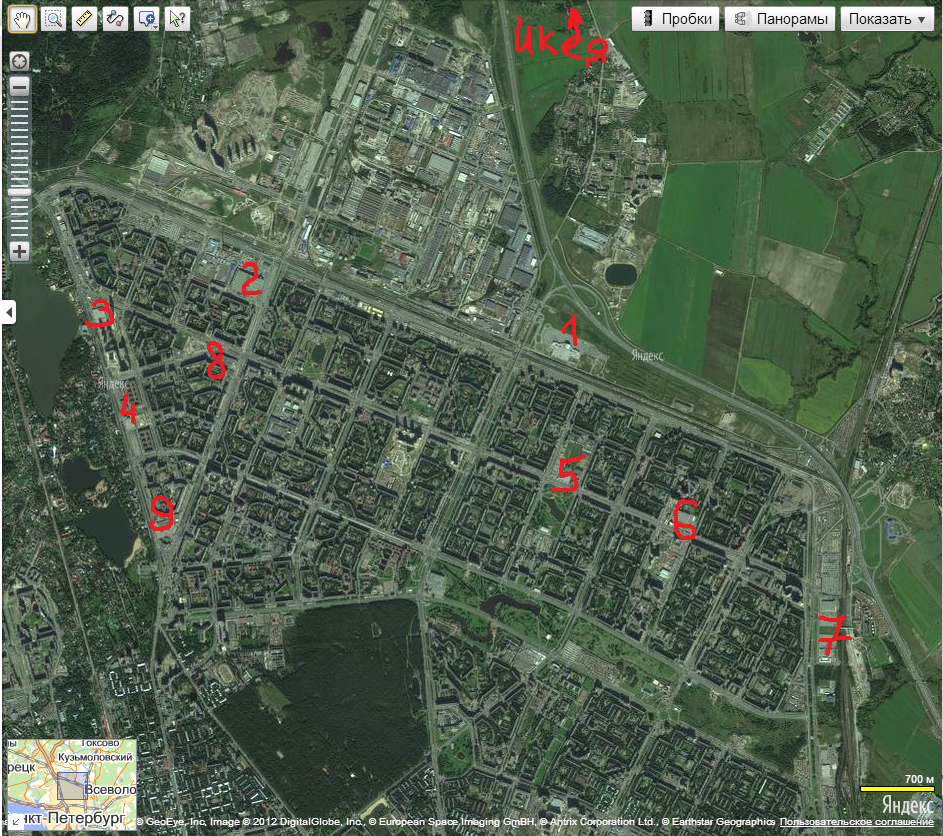The image size is (943, 836).
Task: Select the ruler distance measurement tool
Action: point(85,18)
